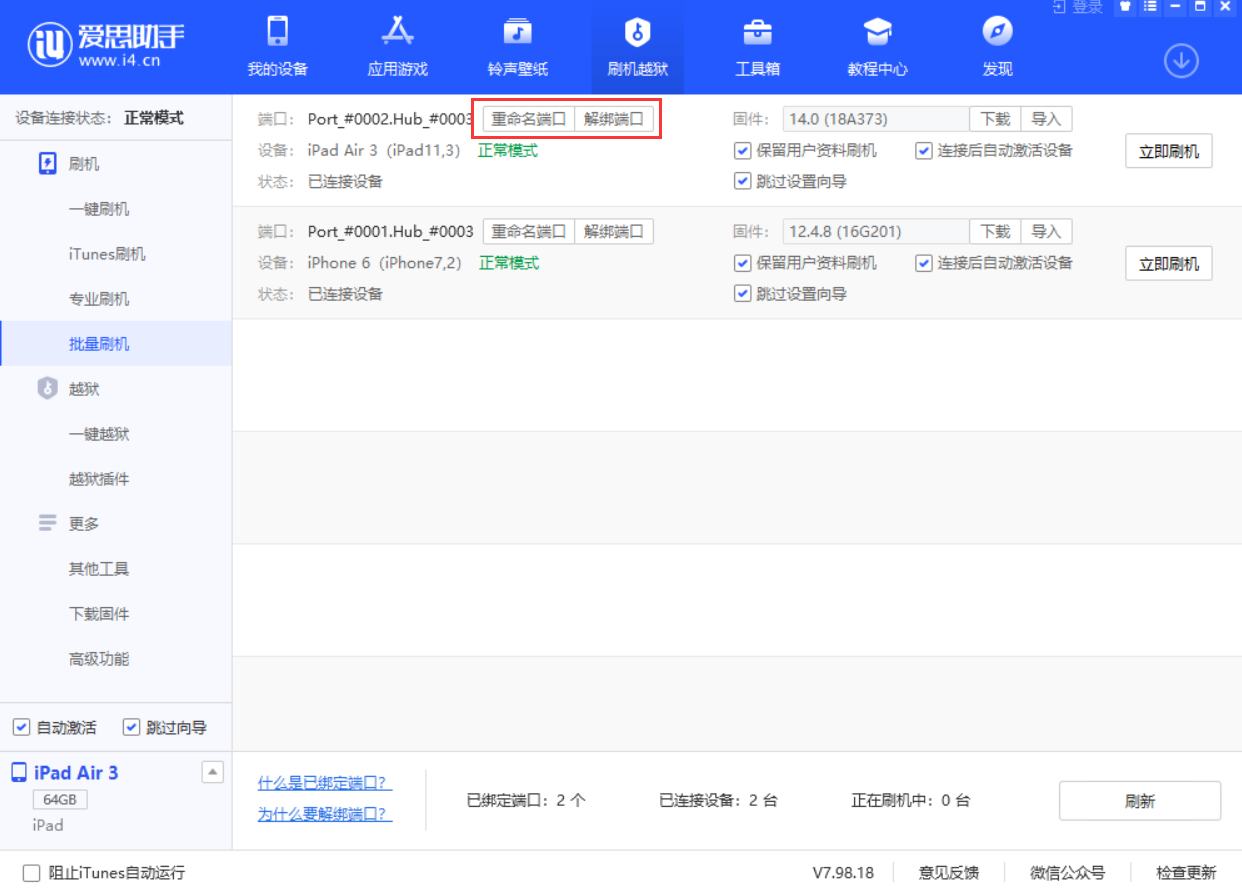Image resolution: width=1242 pixels, height=892 pixels.
Task: Open the 应用游戏 app store icon
Action: click(x=397, y=33)
